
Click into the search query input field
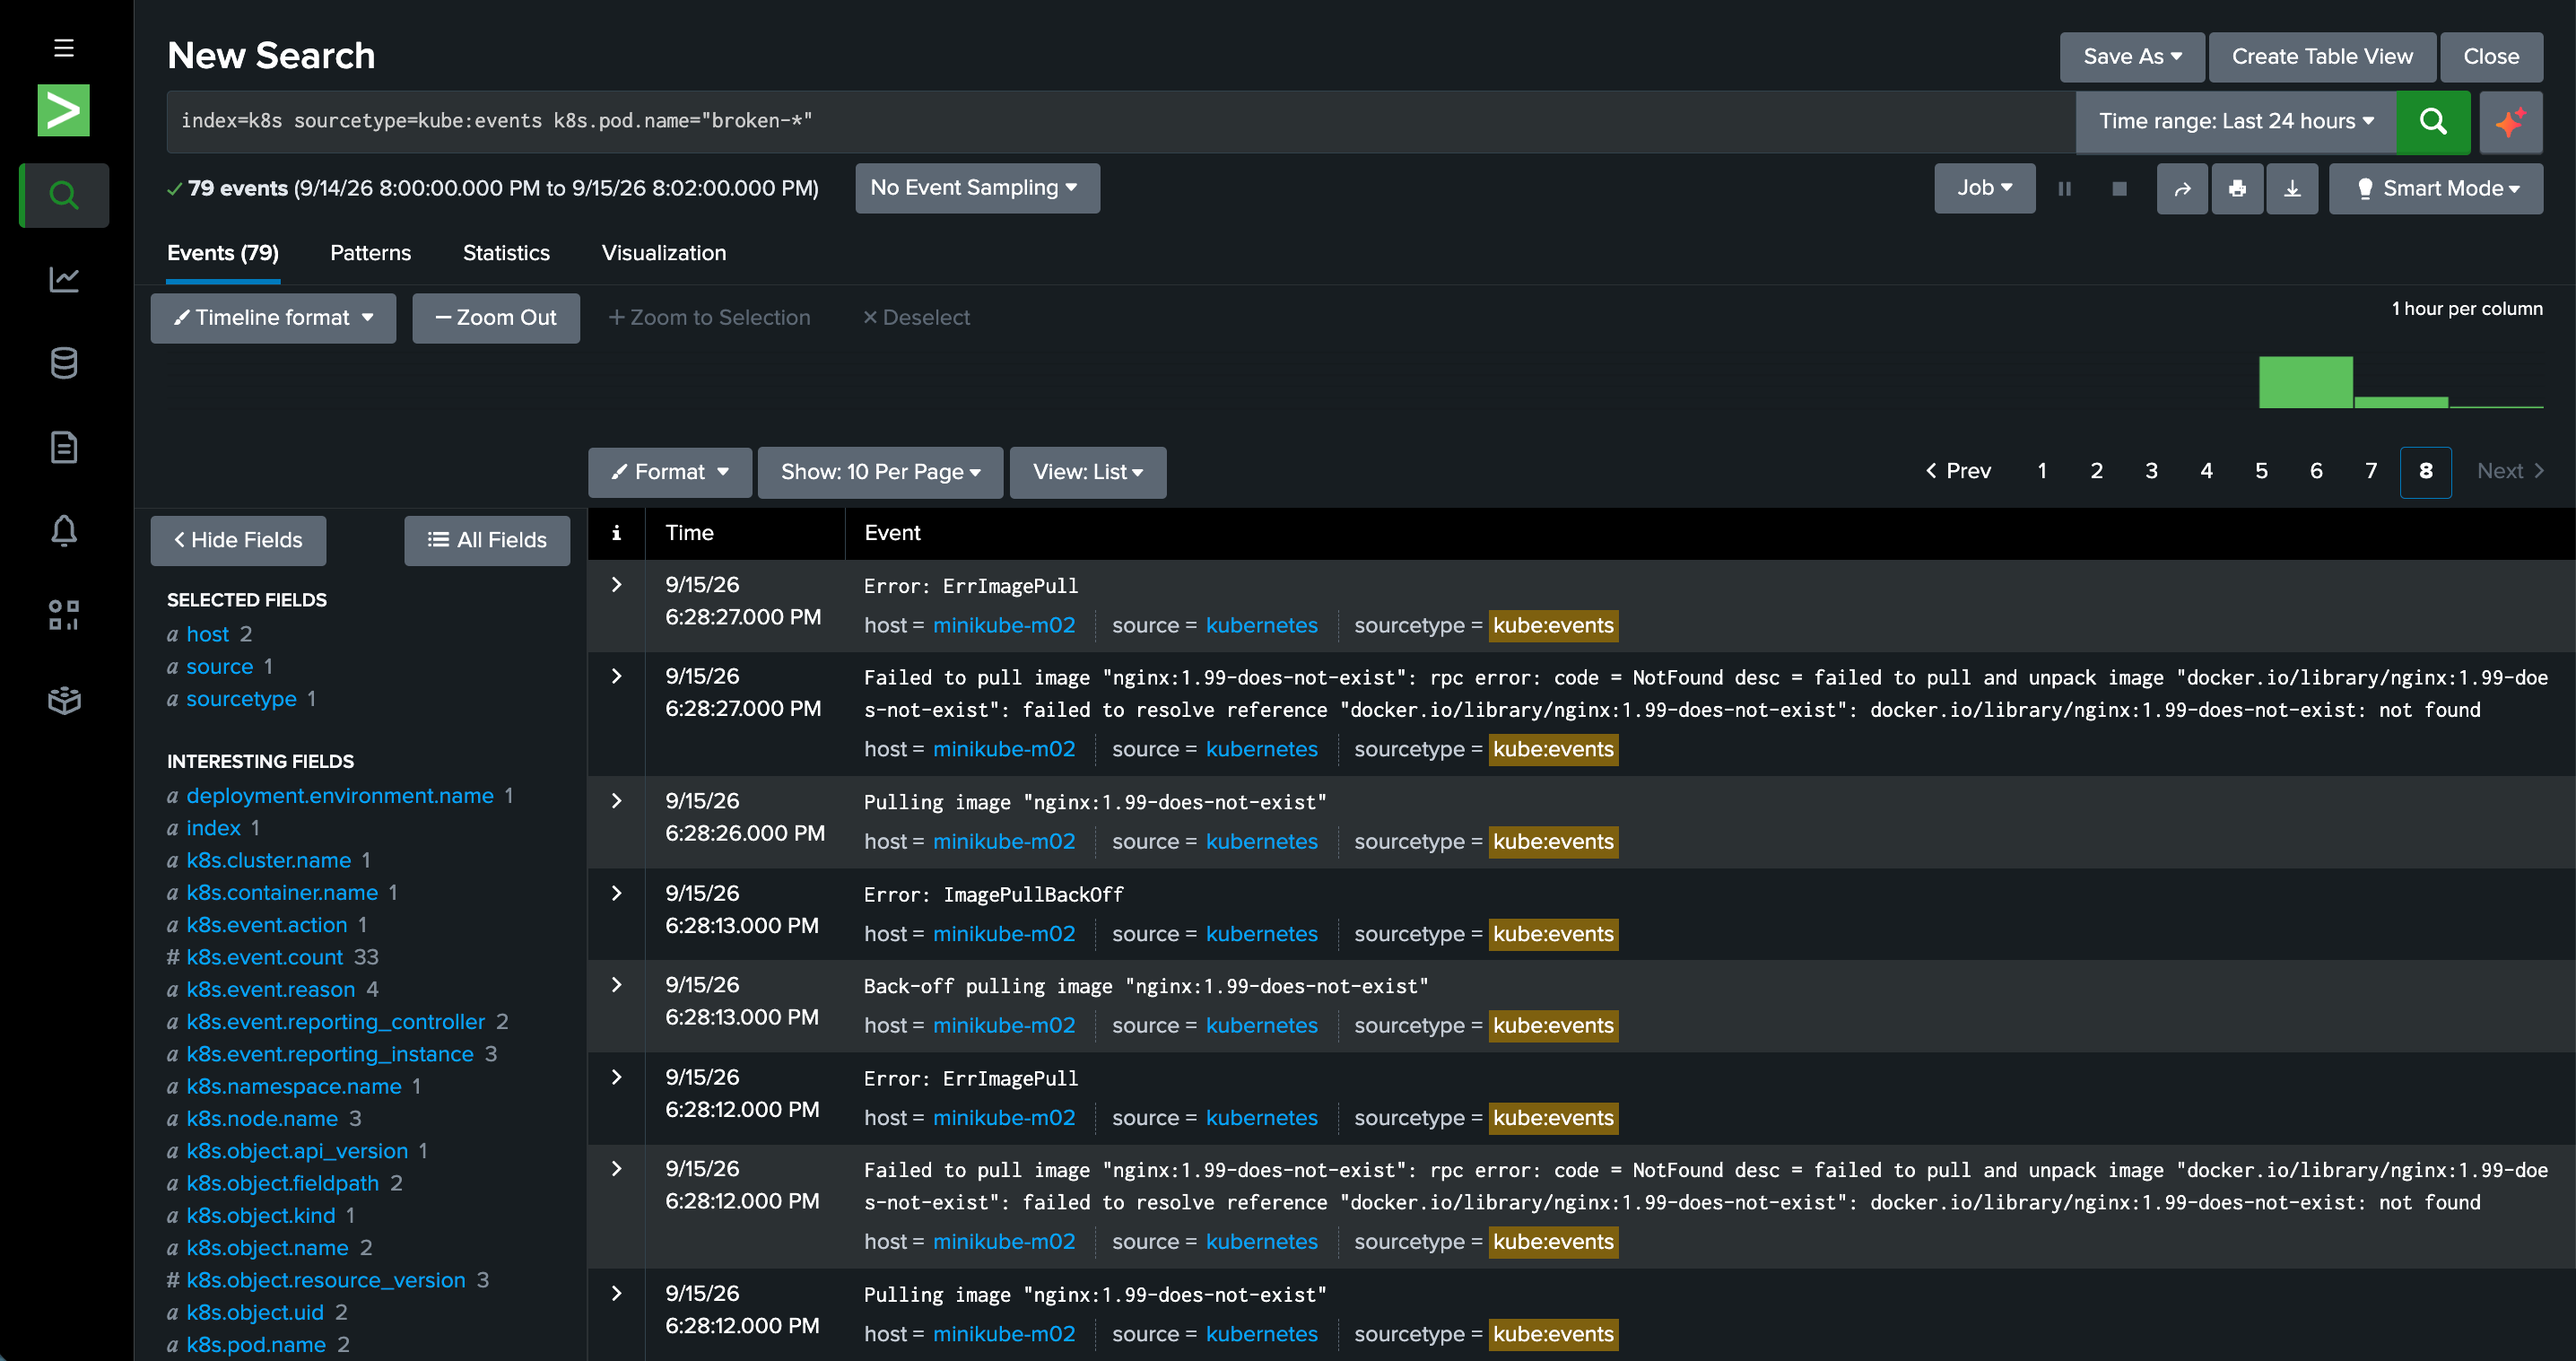pos(1120,122)
